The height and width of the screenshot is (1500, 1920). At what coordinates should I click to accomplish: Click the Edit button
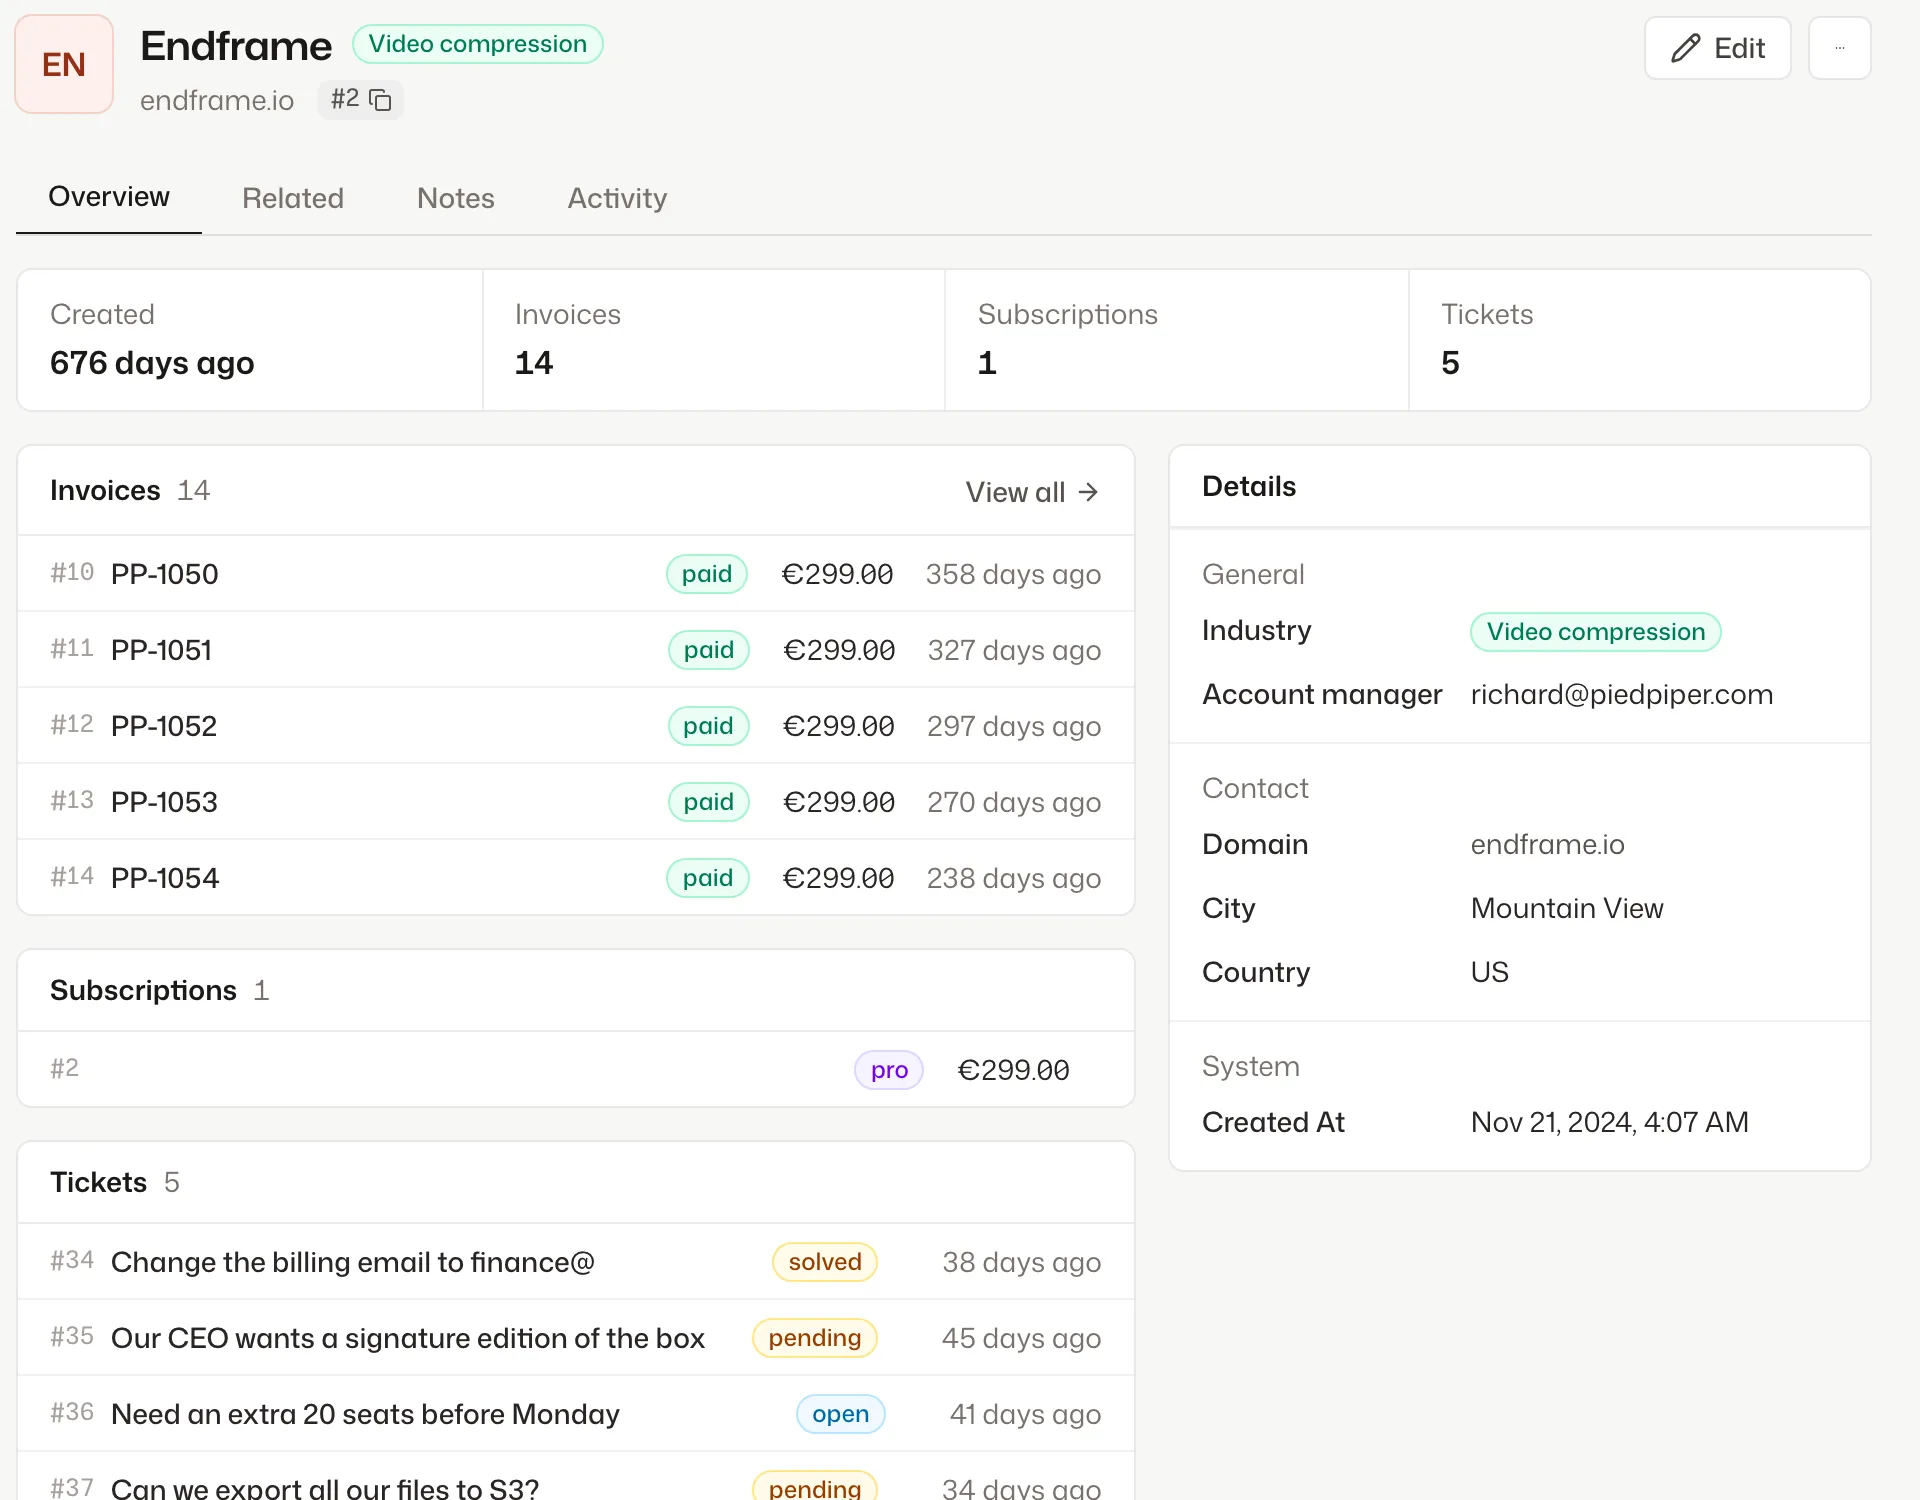pyautogui.click(x=1717, y=48)
